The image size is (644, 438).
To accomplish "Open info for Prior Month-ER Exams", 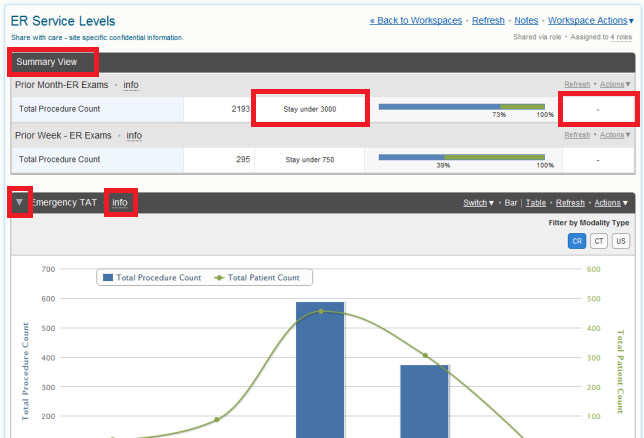I will tap(131, 85).
